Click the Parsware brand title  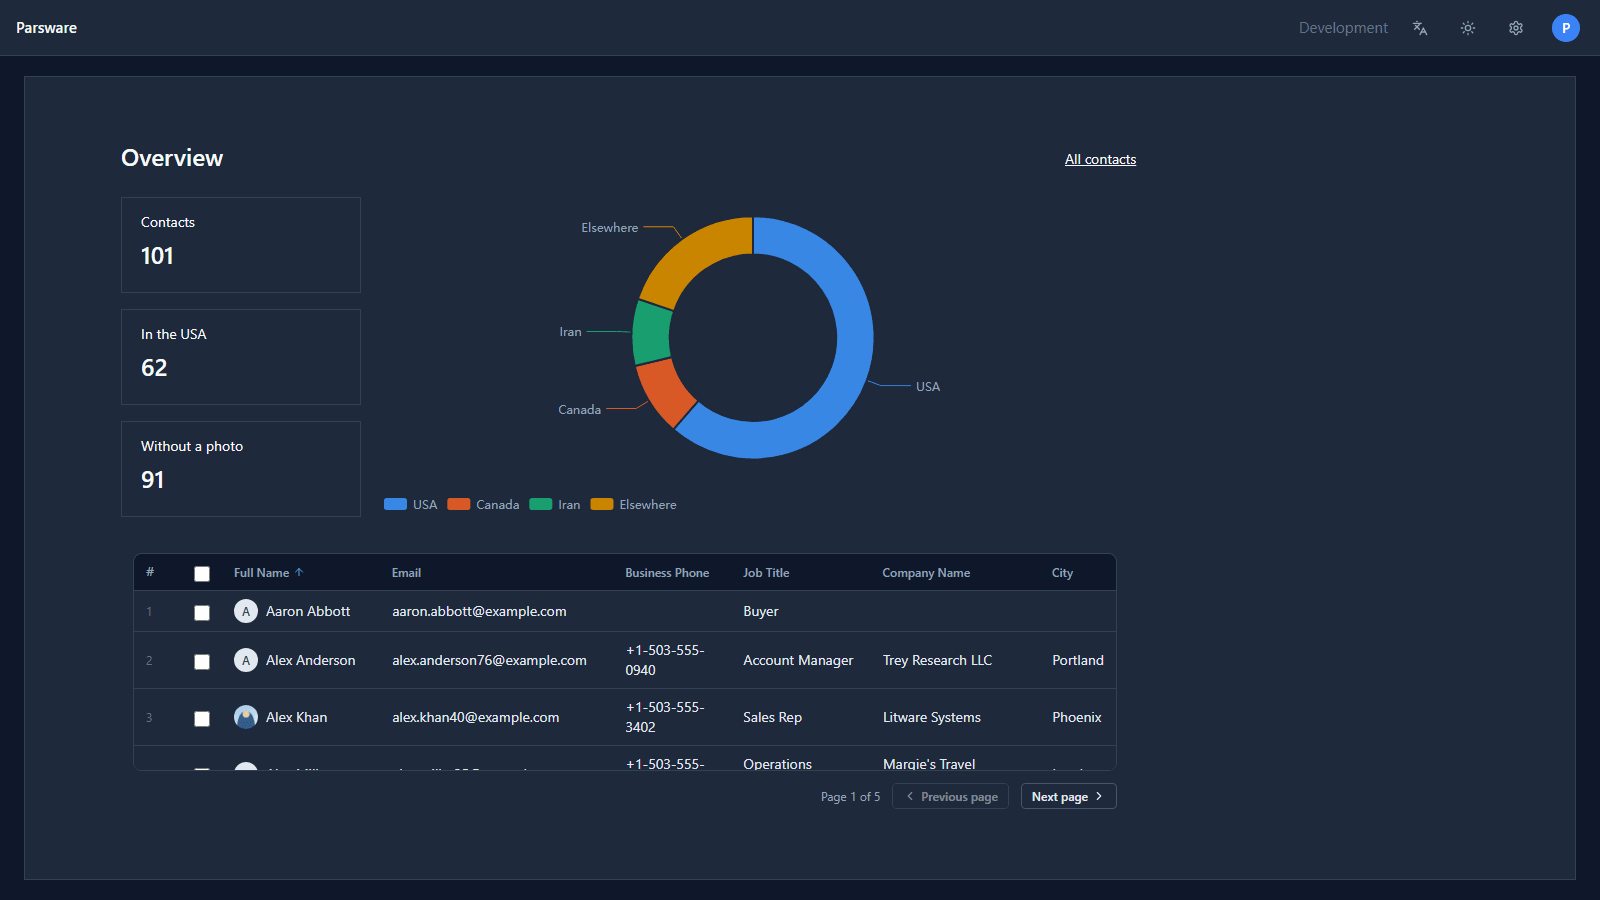46,28
